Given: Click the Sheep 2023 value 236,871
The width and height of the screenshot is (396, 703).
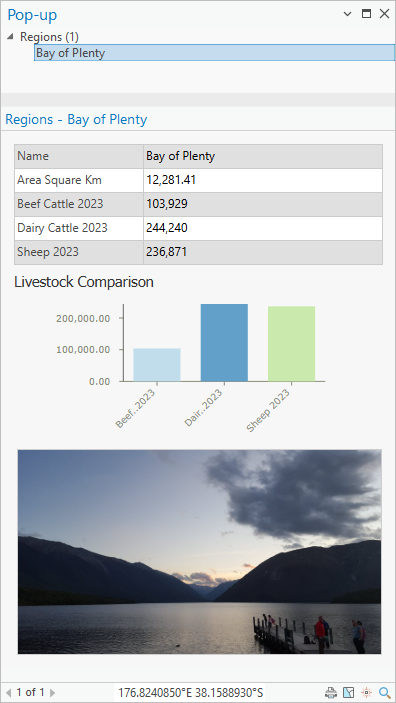Looking at the screenshot, I should click(166, 252).
